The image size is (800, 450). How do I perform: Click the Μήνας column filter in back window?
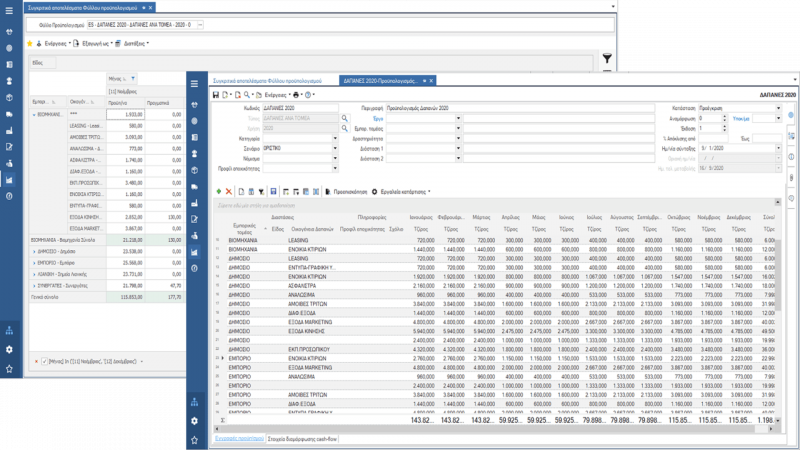[133, 79]
